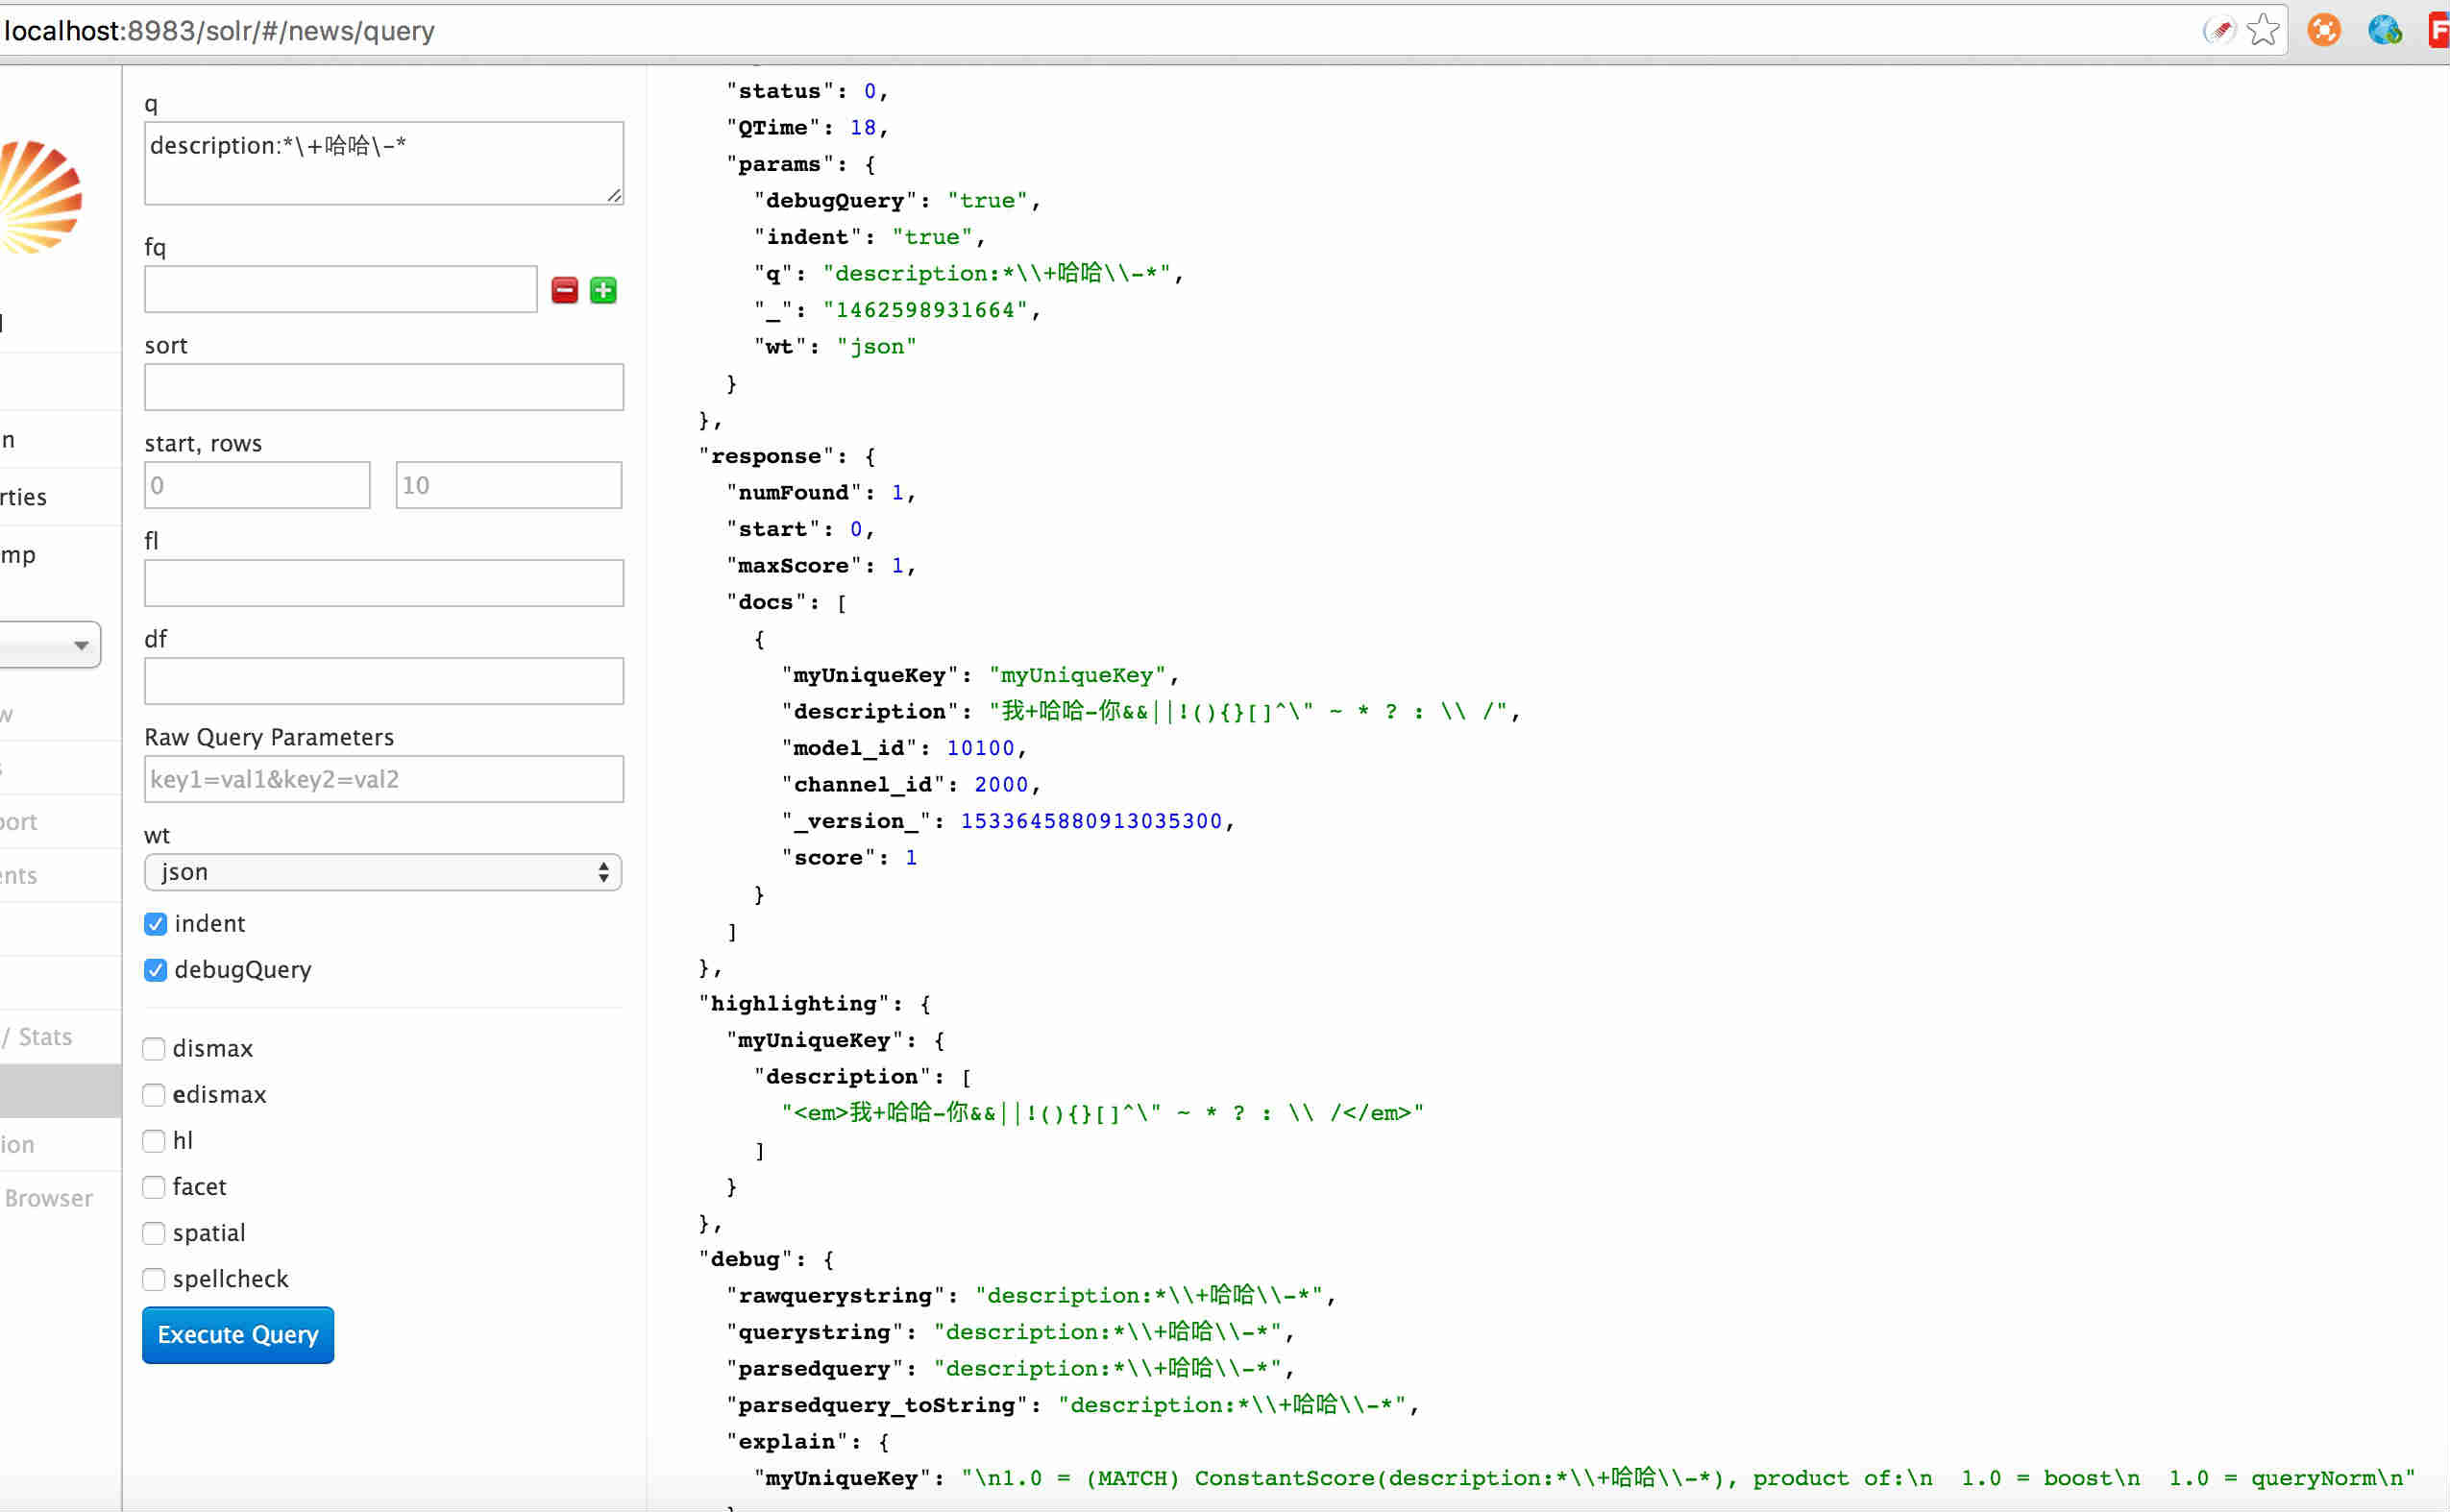The width and height of the screenshot is (2450, 1512).
Task: Click inside the q query textarea
Action: point(384,163)
